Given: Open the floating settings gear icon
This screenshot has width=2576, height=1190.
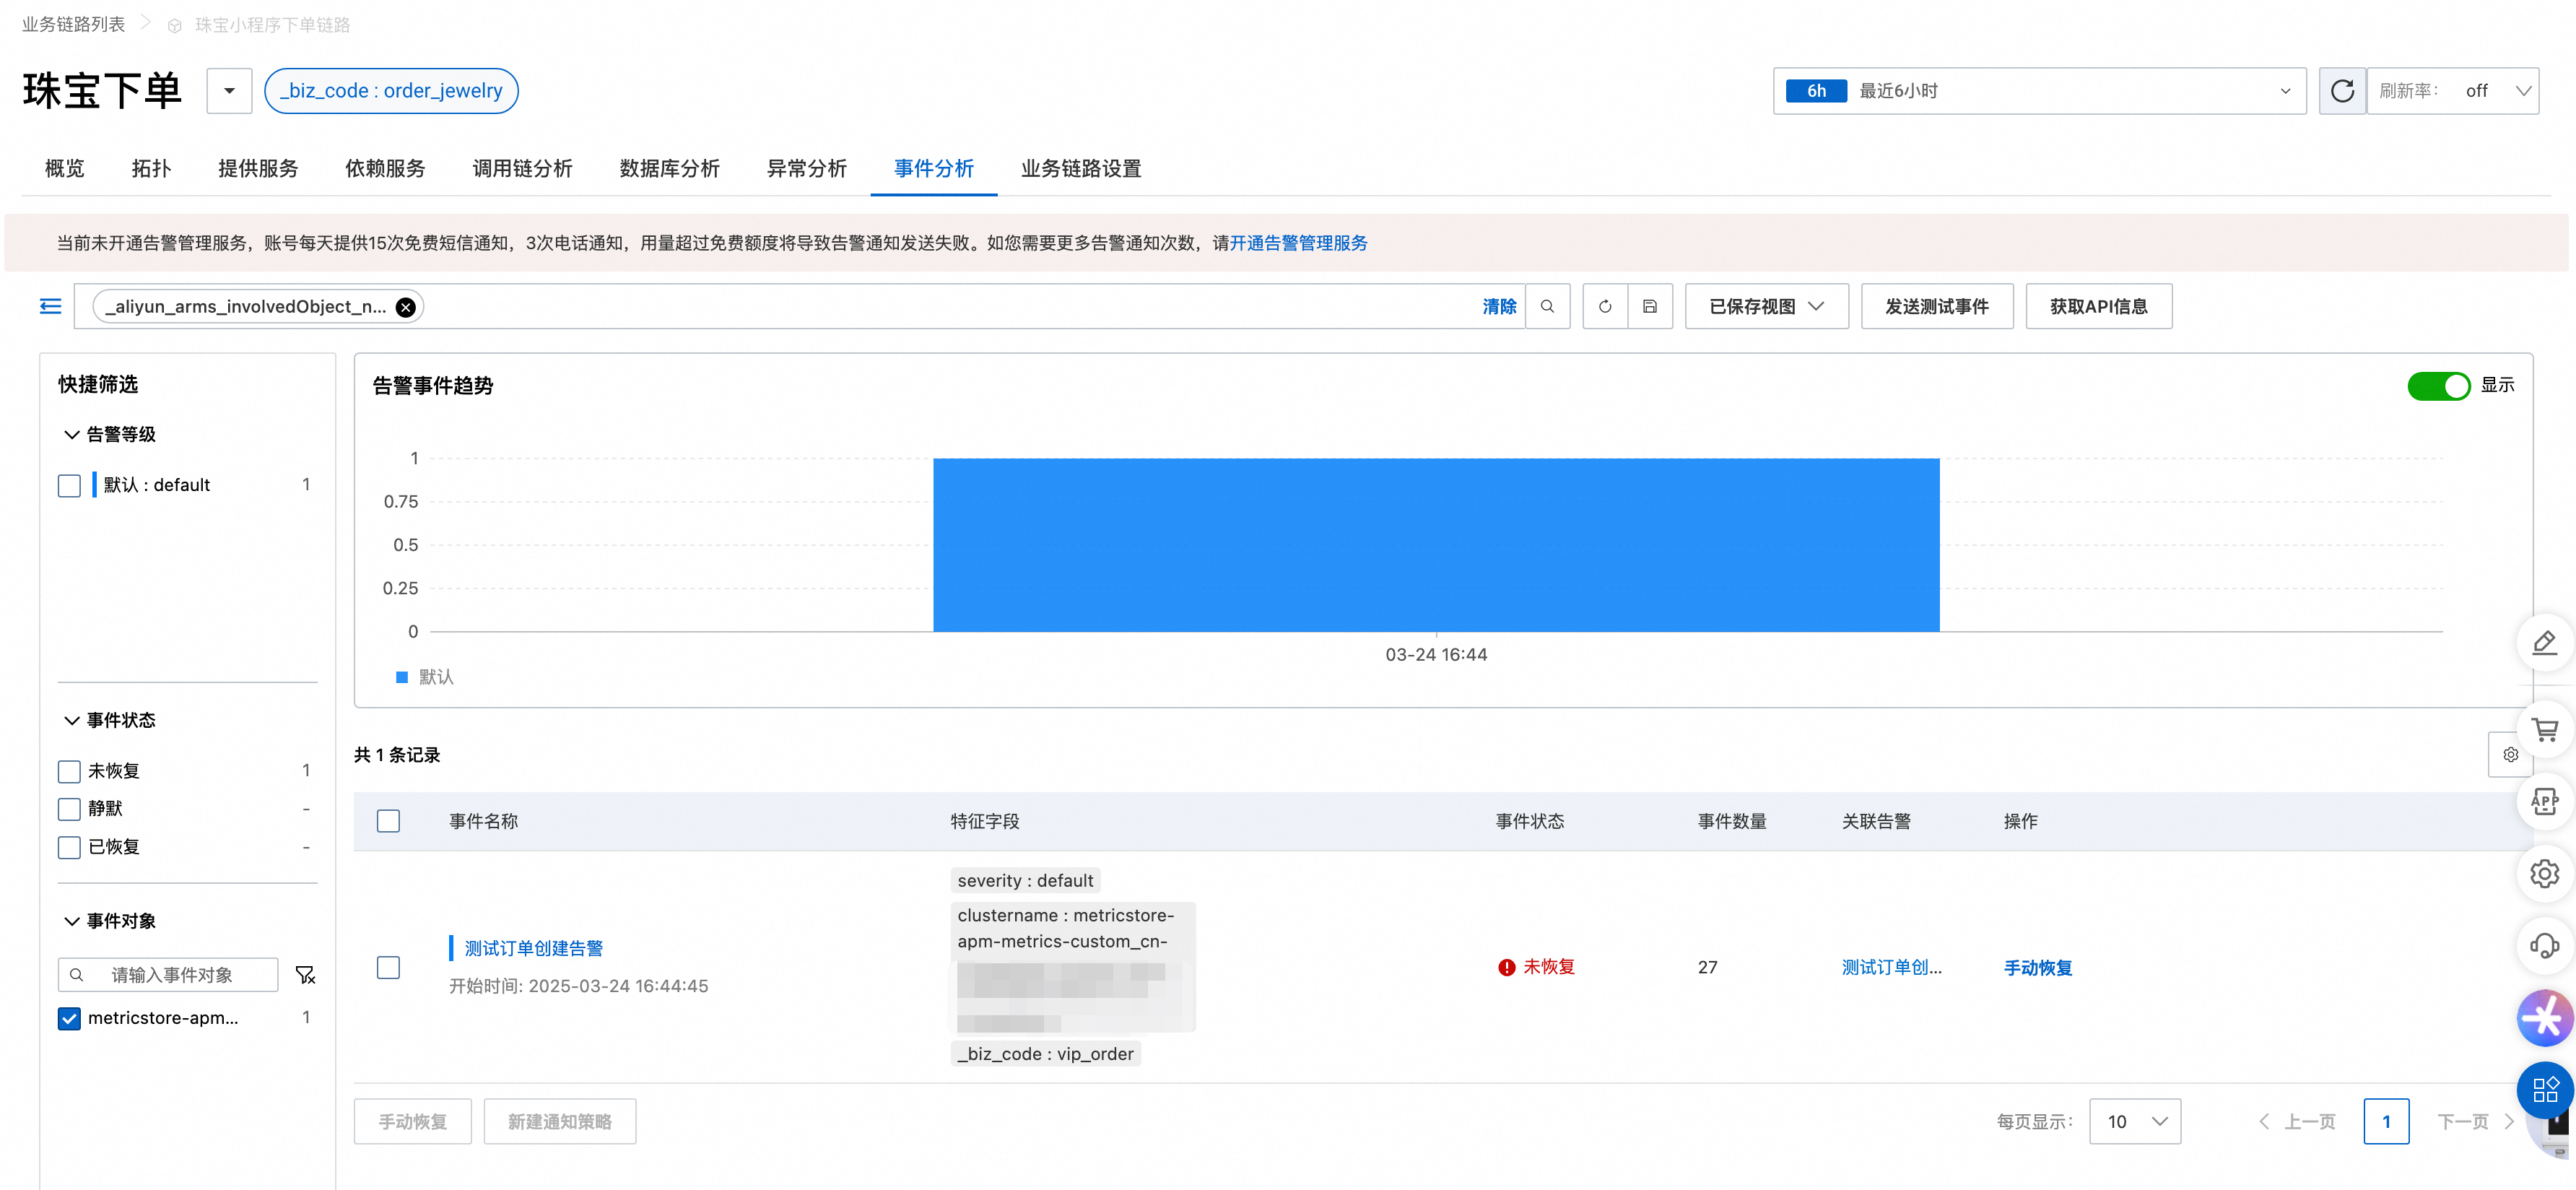Looking at the screenshot, I should [2544, 873].
